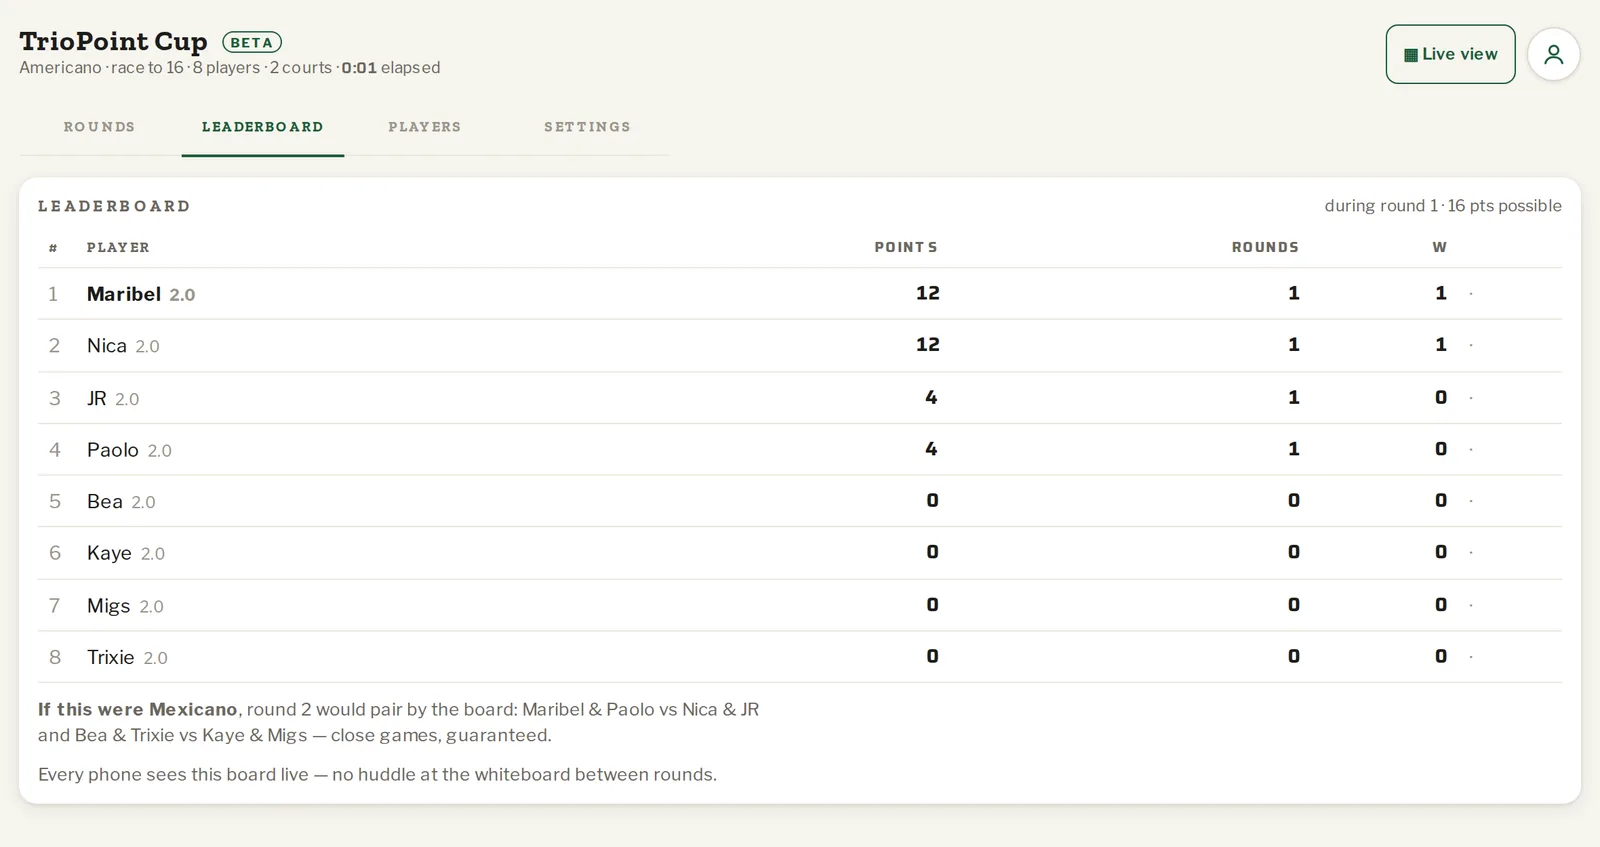The height and width of the screenshot is (847, 1600).
Task: Select player name Kaye
Action: click(109, 553)
